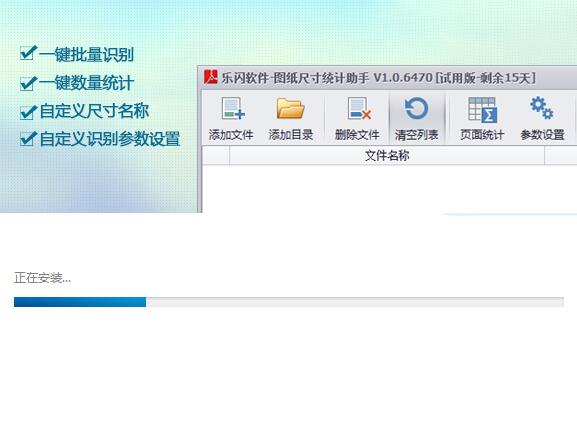Select the 清空列表 clear list icon
577x428 pixels.
[416, 109]
